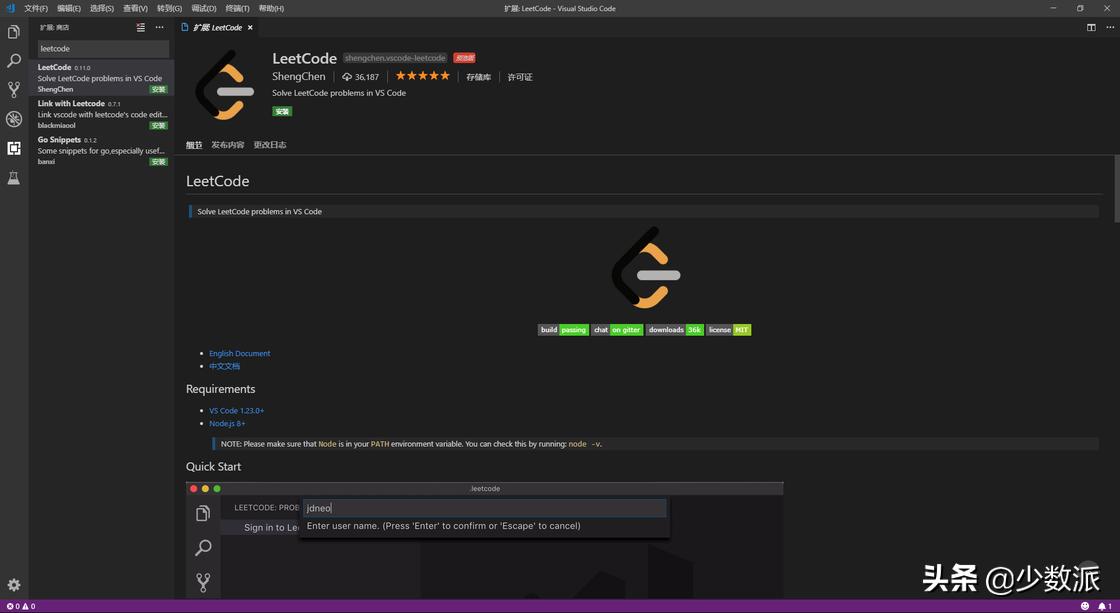Click green 安装 button under LeetCode title
Image resolution: width=1120 pixels, height=613 pixels.
(x=282, y=112)
